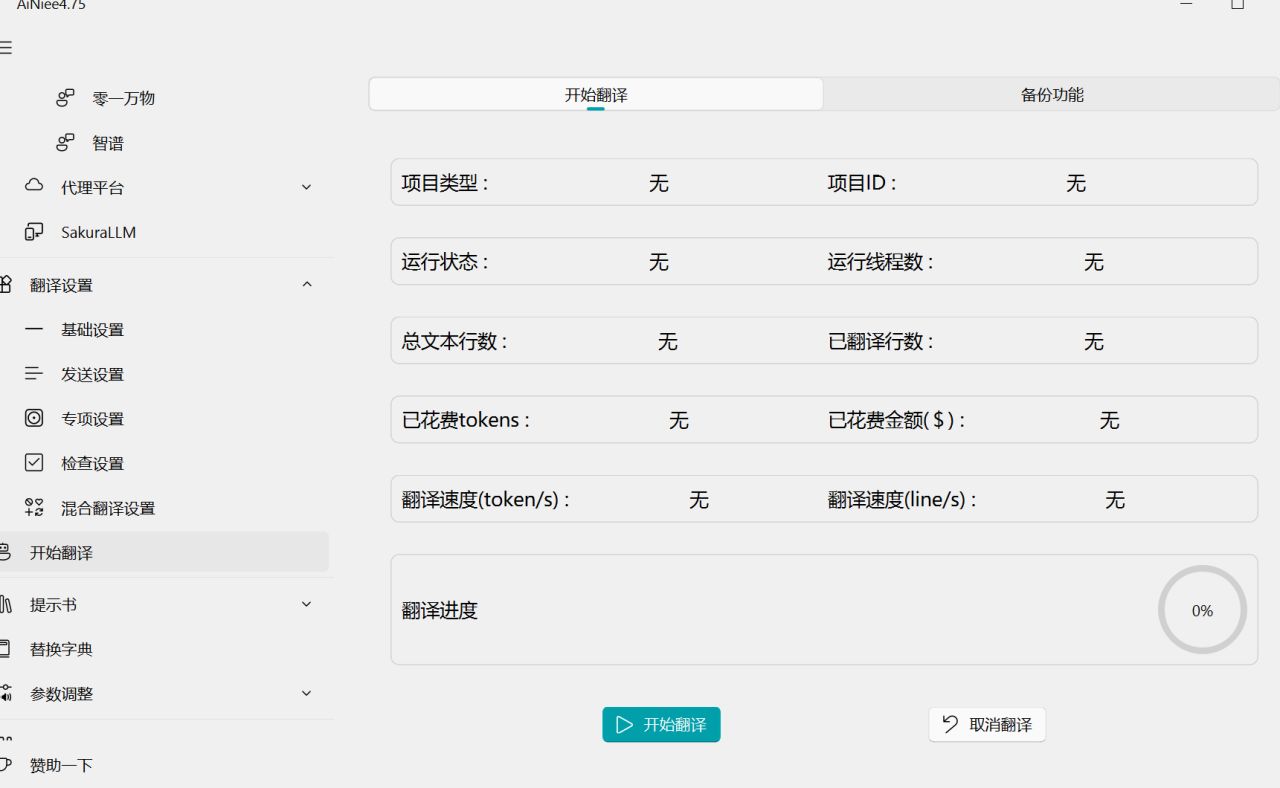Click the 检查设置 checkmark icon
Screen dimensions: 1280x788
pos(34,463)
